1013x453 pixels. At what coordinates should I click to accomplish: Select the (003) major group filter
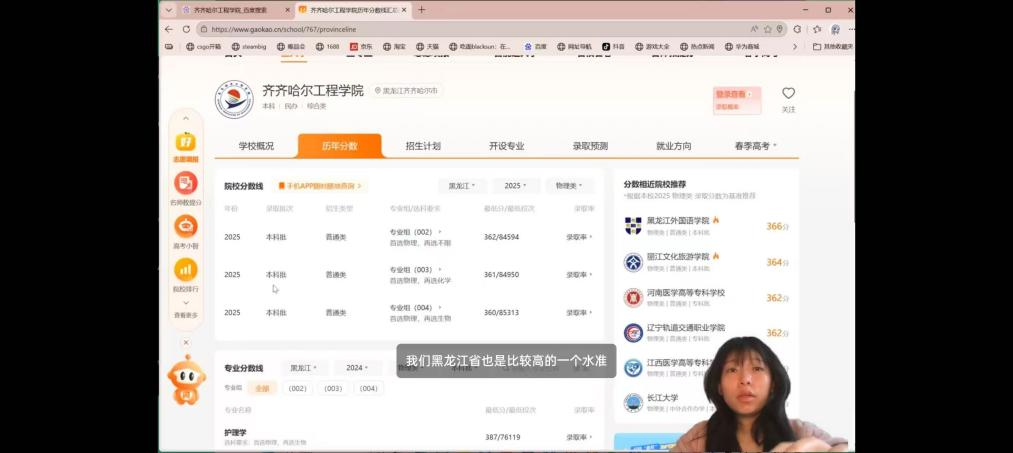click(333, 388)
